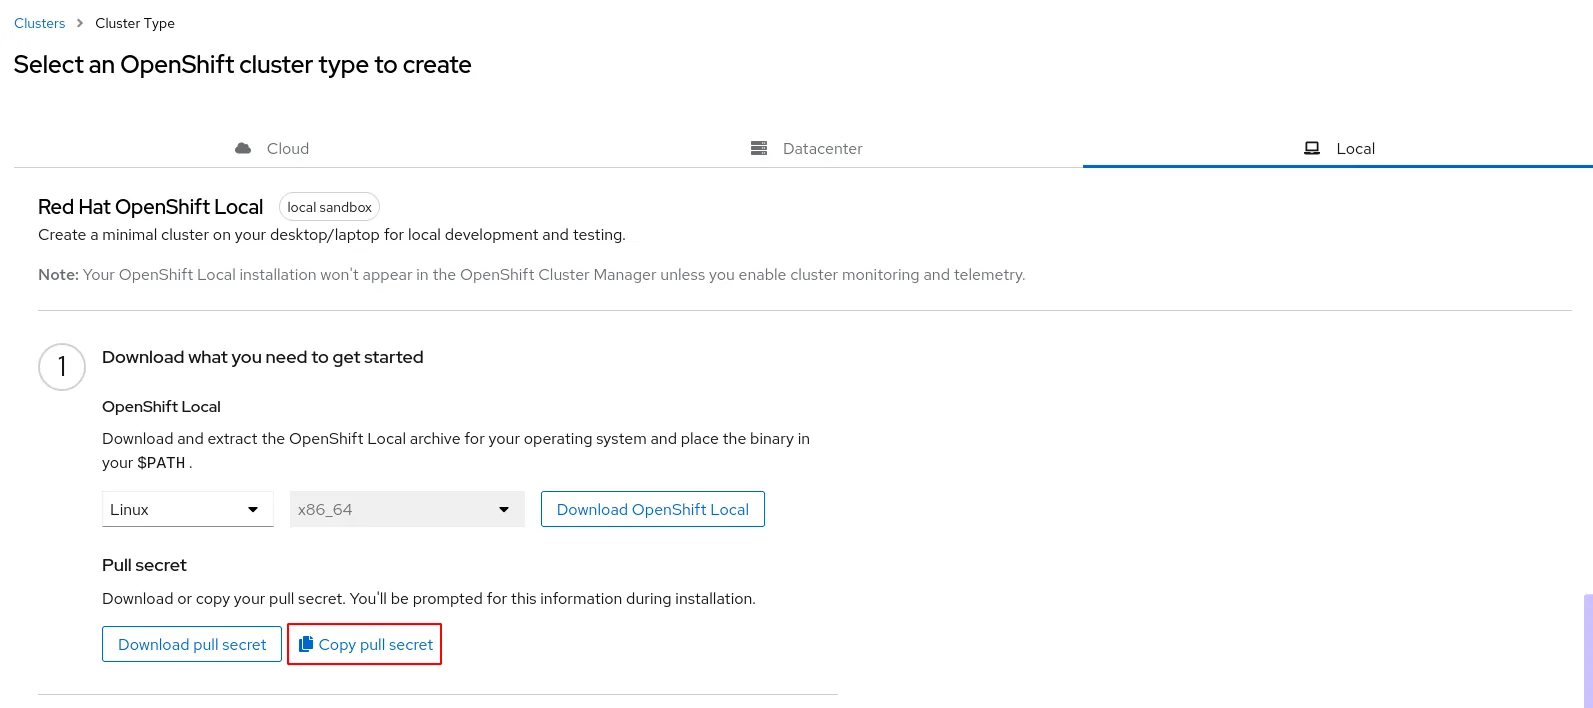Click the Datacenter server rack icon

[759, 148]
